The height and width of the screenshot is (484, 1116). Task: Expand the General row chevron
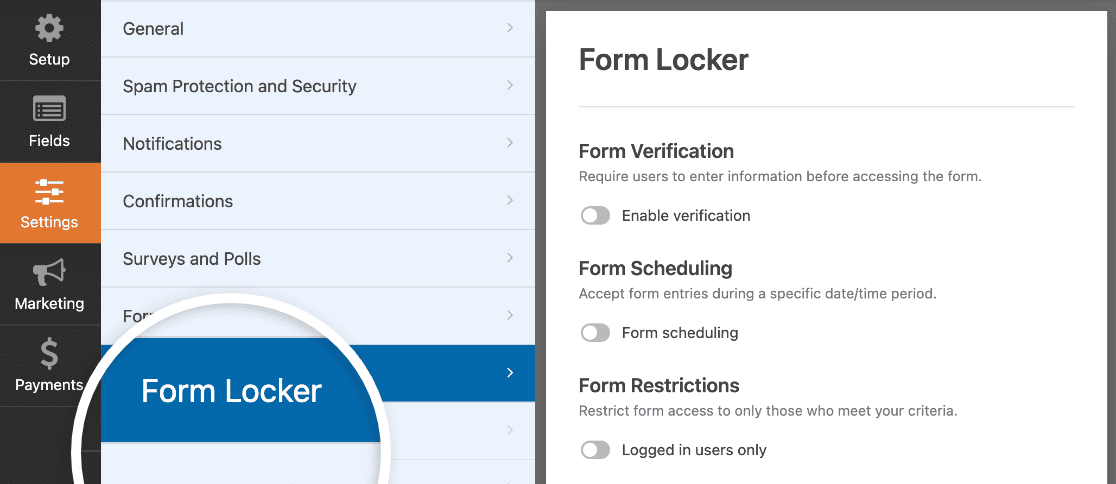pos(510,28)
